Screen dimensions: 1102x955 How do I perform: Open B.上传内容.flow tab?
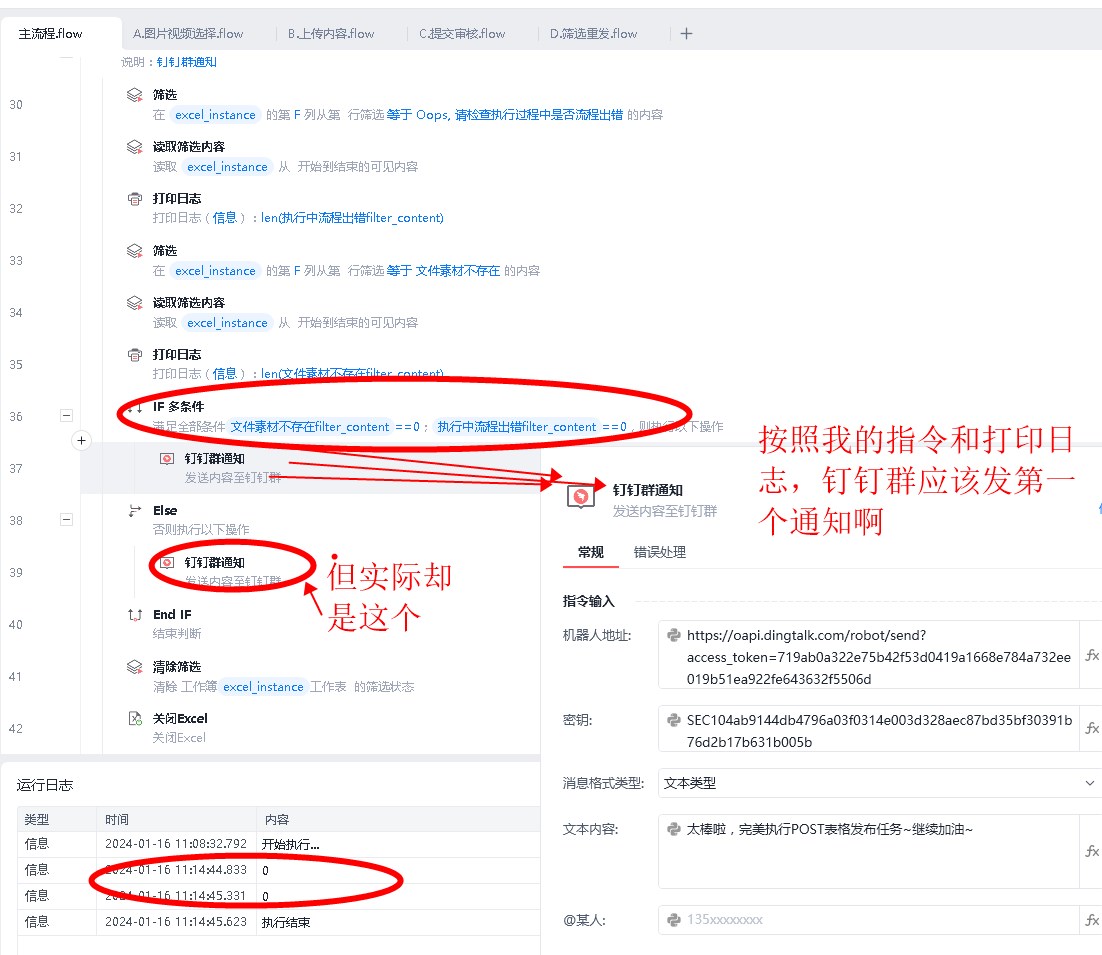(x=331, y=34)
